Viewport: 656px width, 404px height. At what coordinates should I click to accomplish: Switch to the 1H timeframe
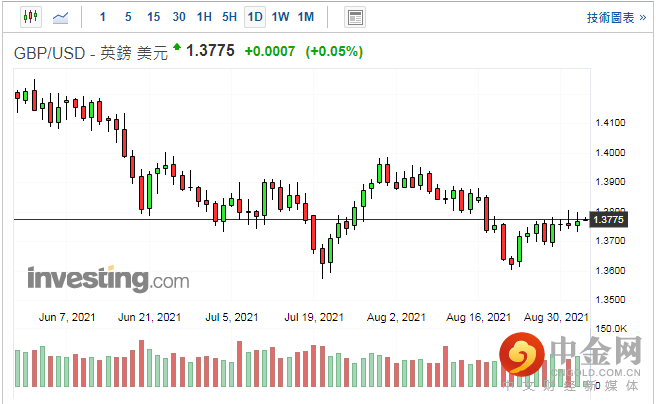pyautogui.click(x=204, y=17)
